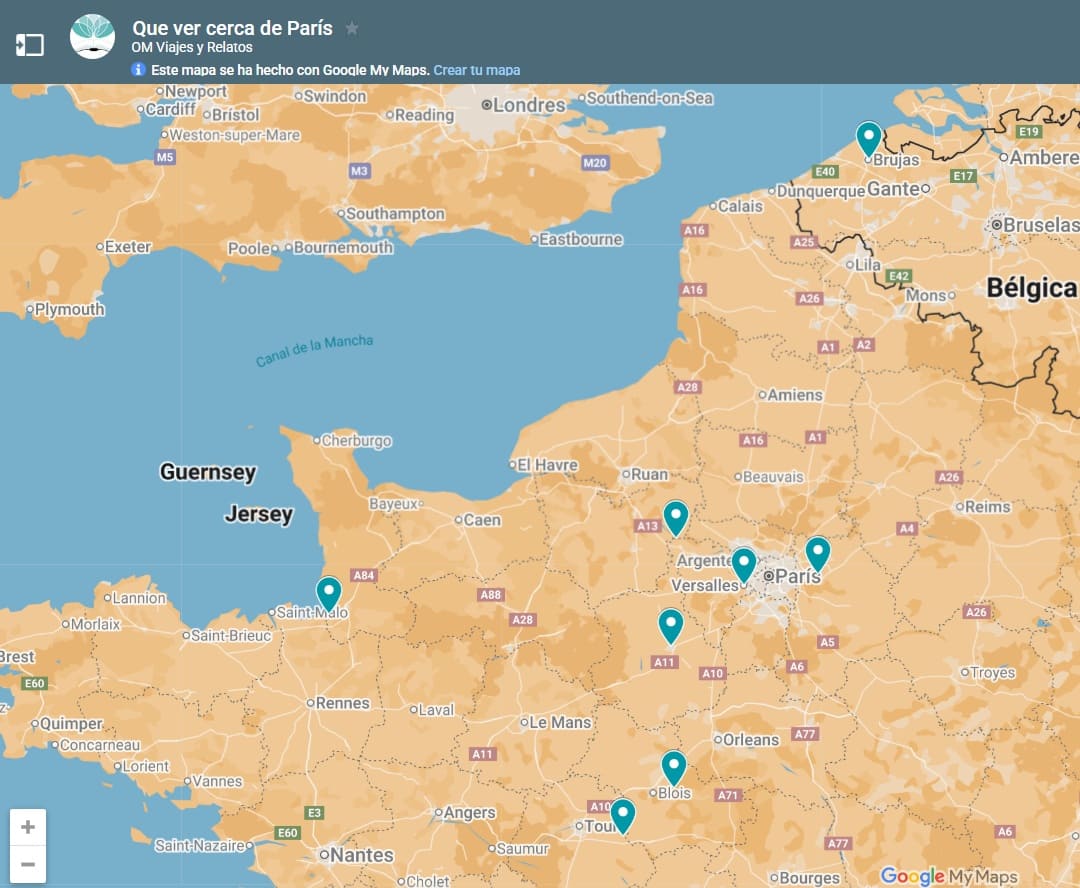
Task: Click the 'Exeter' city label
Action: point(127,247)
